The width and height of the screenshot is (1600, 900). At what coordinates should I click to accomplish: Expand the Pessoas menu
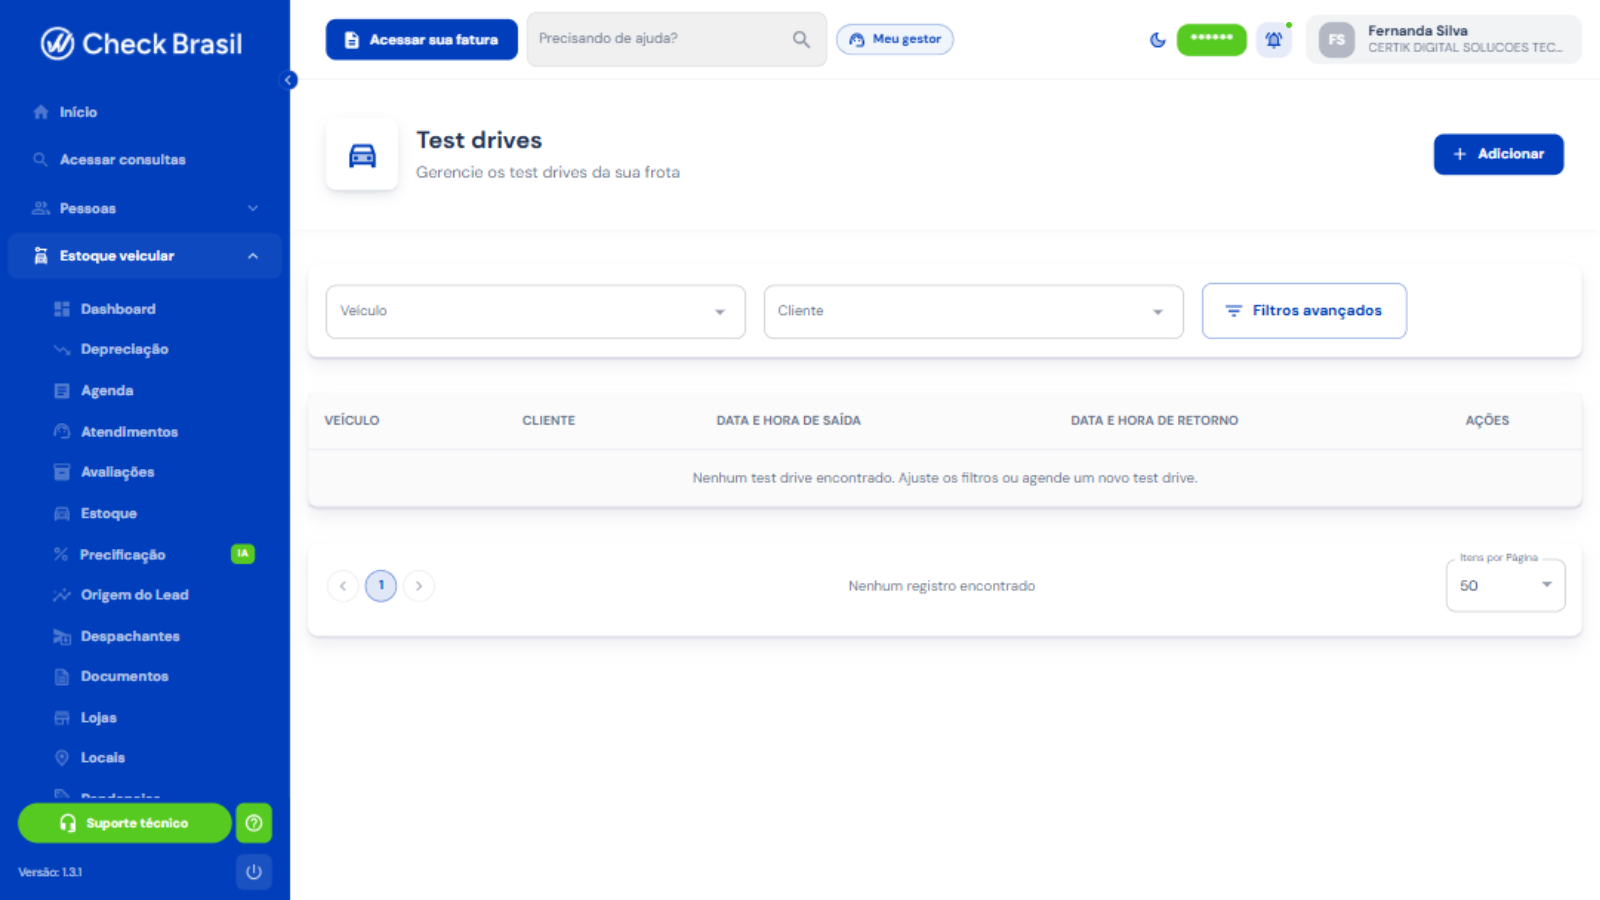(145, 208)
